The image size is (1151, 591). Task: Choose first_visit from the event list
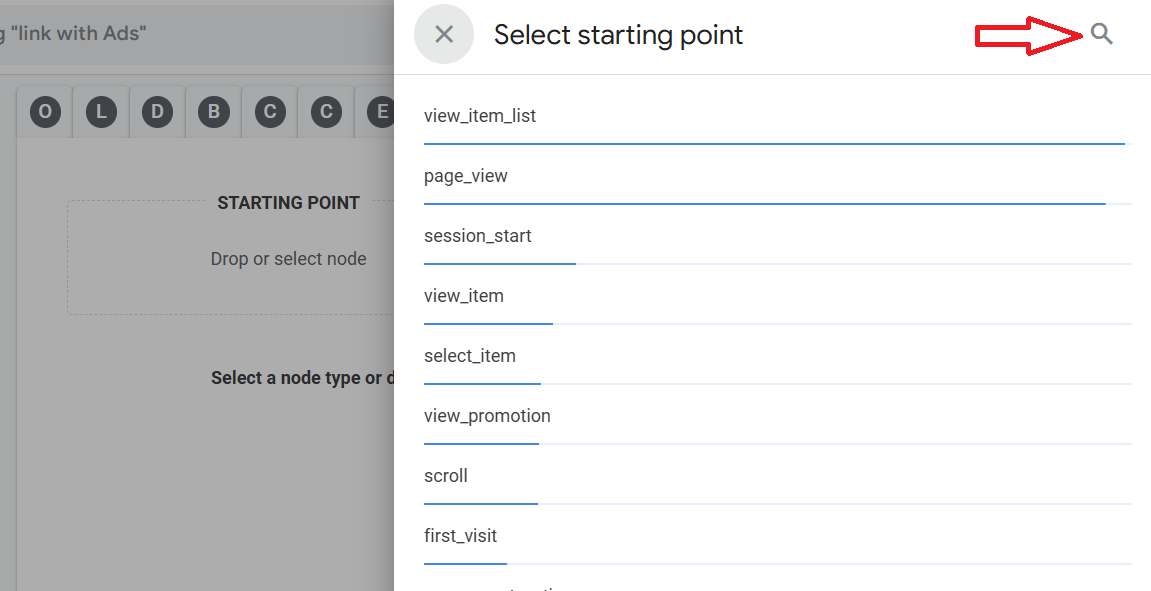(460, 536)
